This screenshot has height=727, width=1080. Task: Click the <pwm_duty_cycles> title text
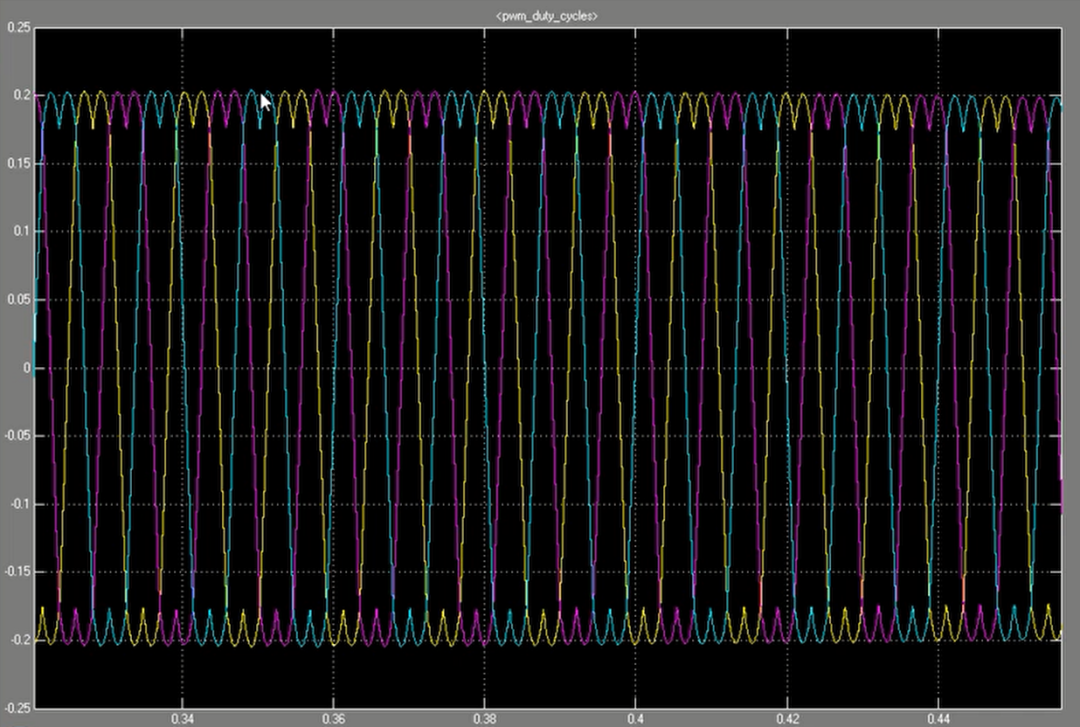[x=545, y=16]
